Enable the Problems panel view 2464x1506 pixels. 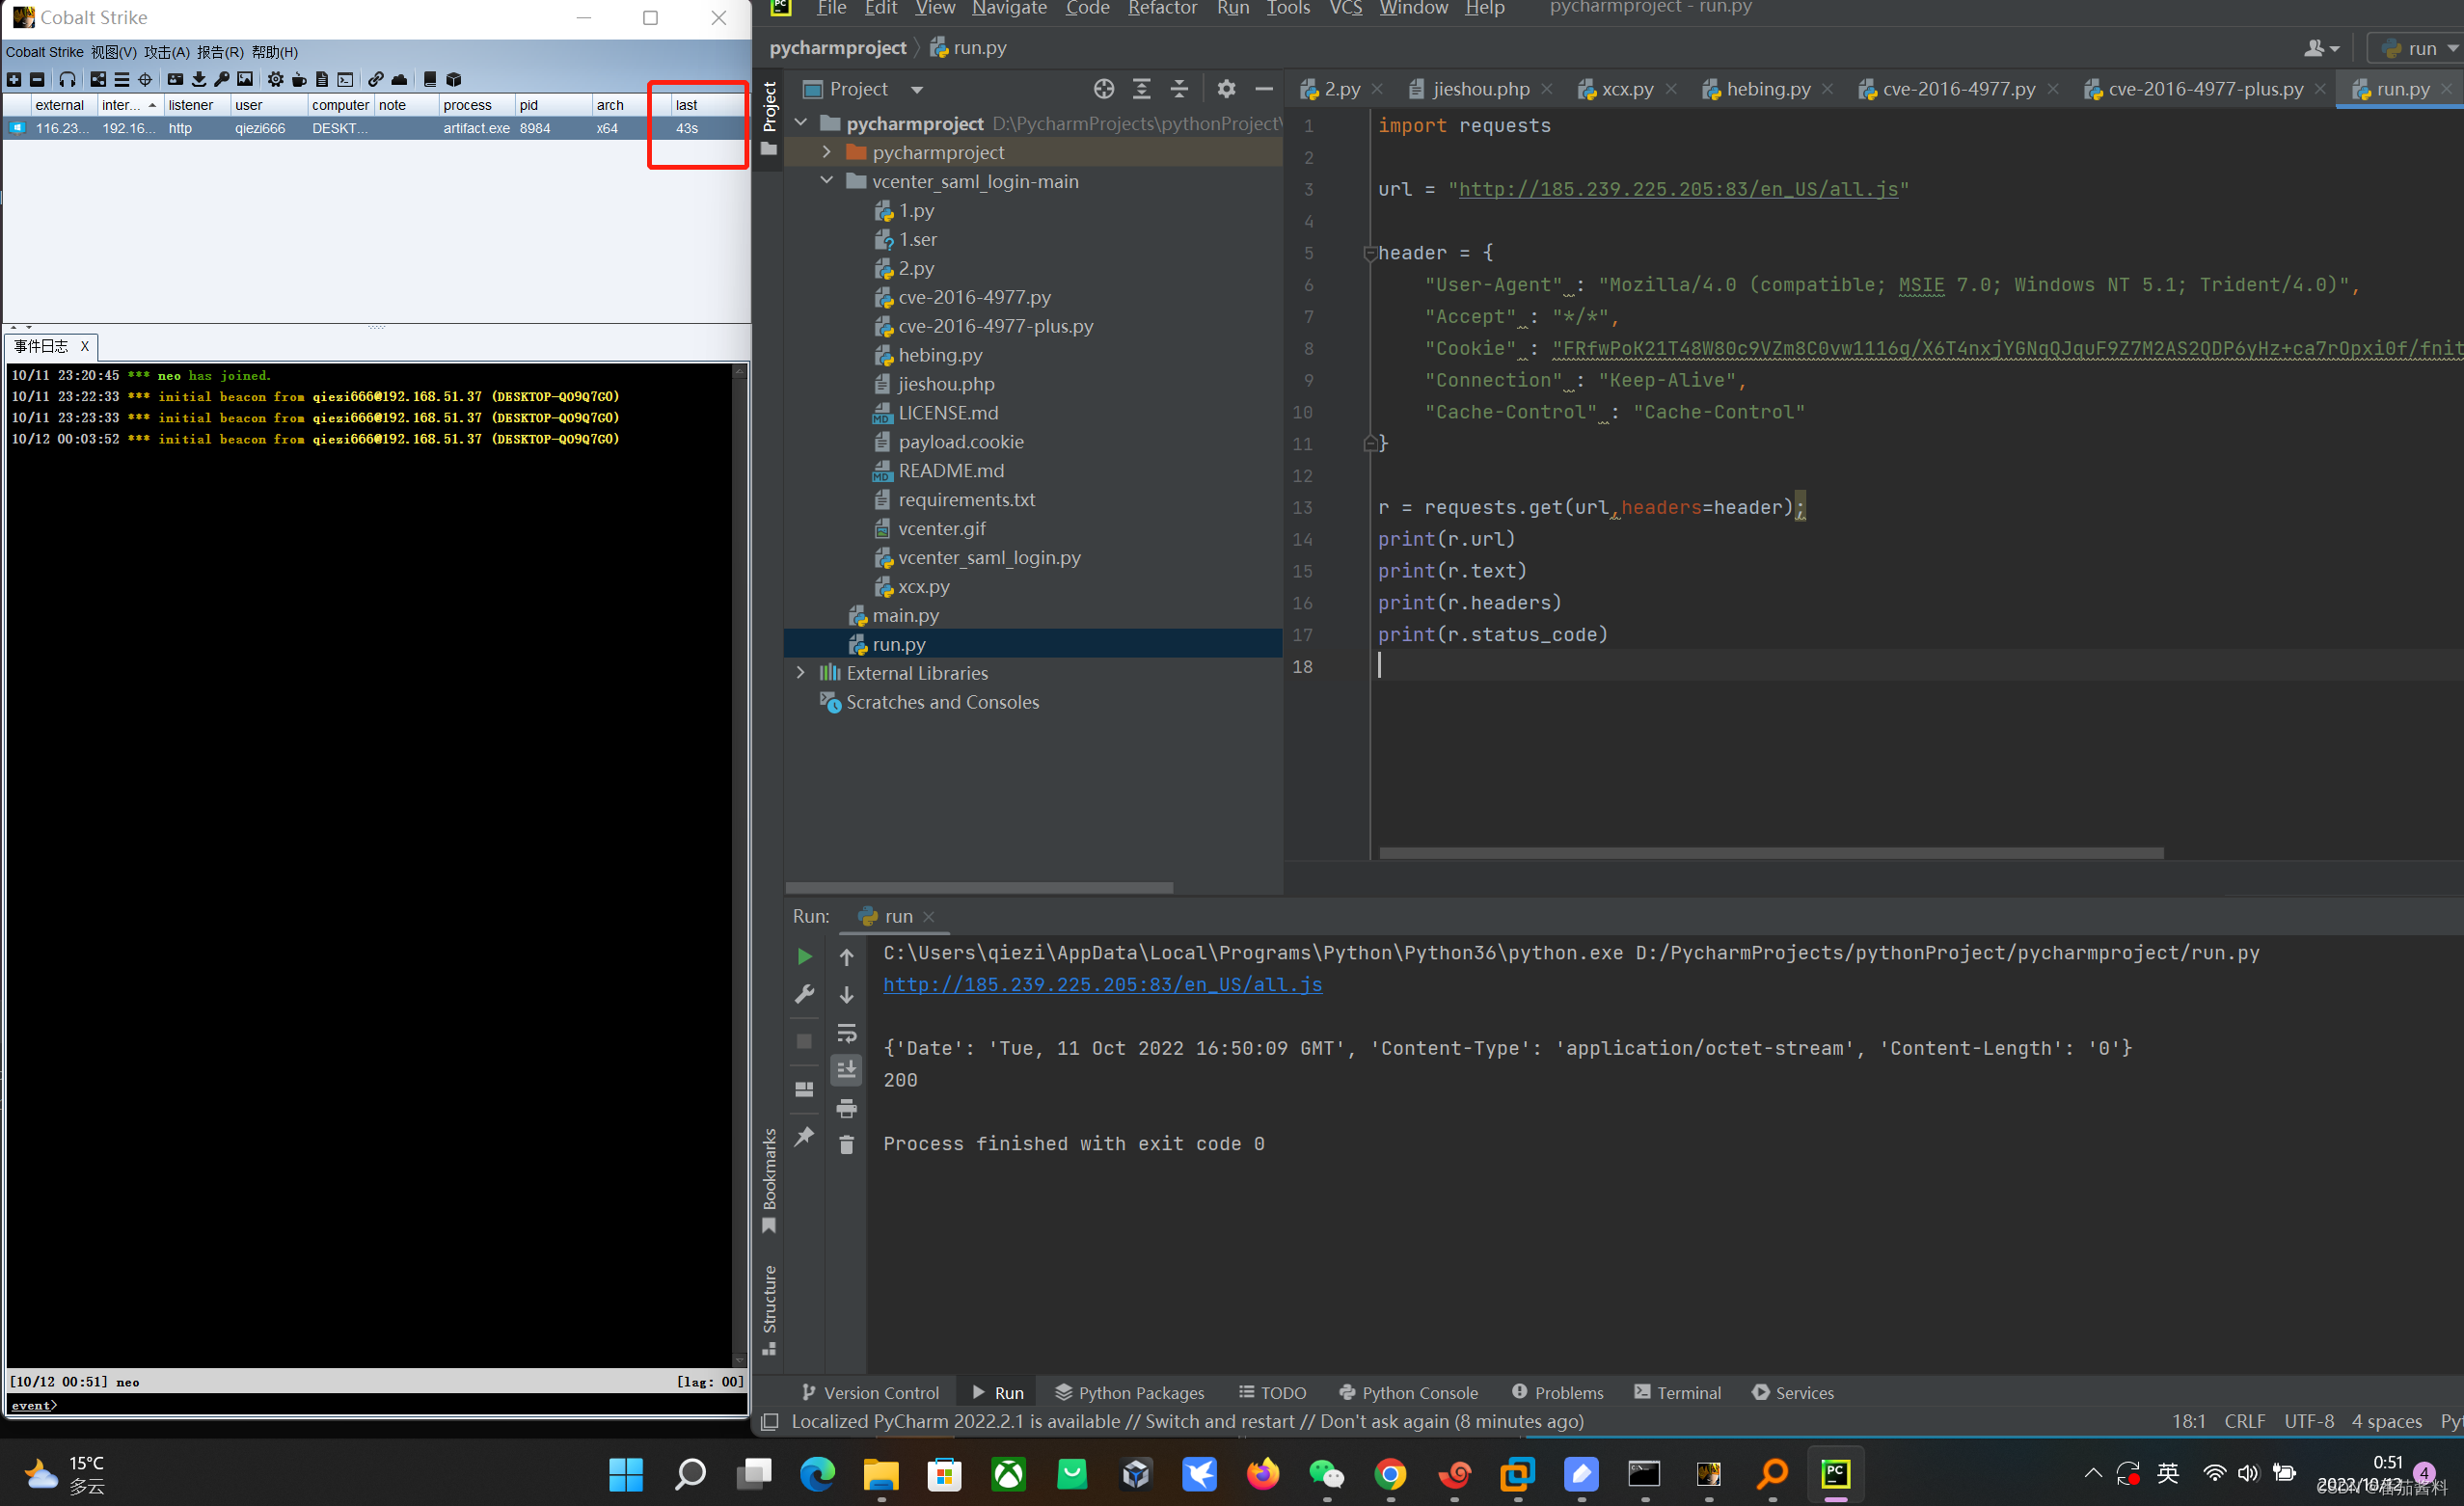coord(1556,1391)
